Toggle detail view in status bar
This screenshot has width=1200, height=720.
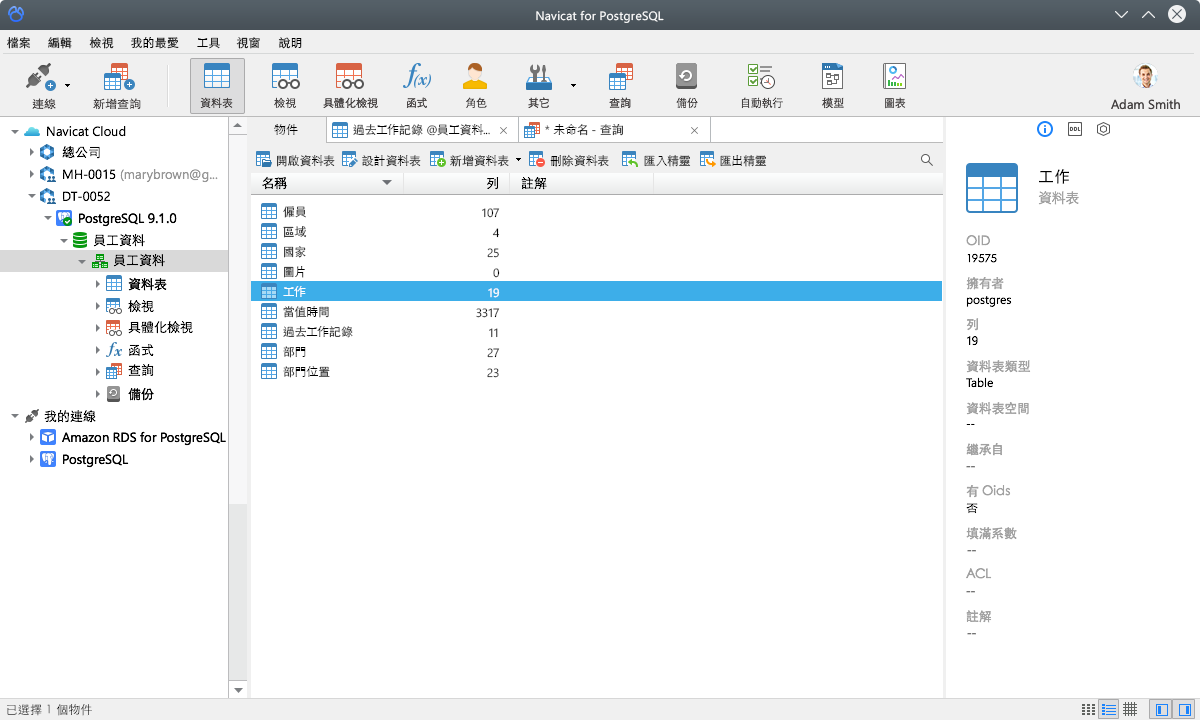tap(1108, 709)
